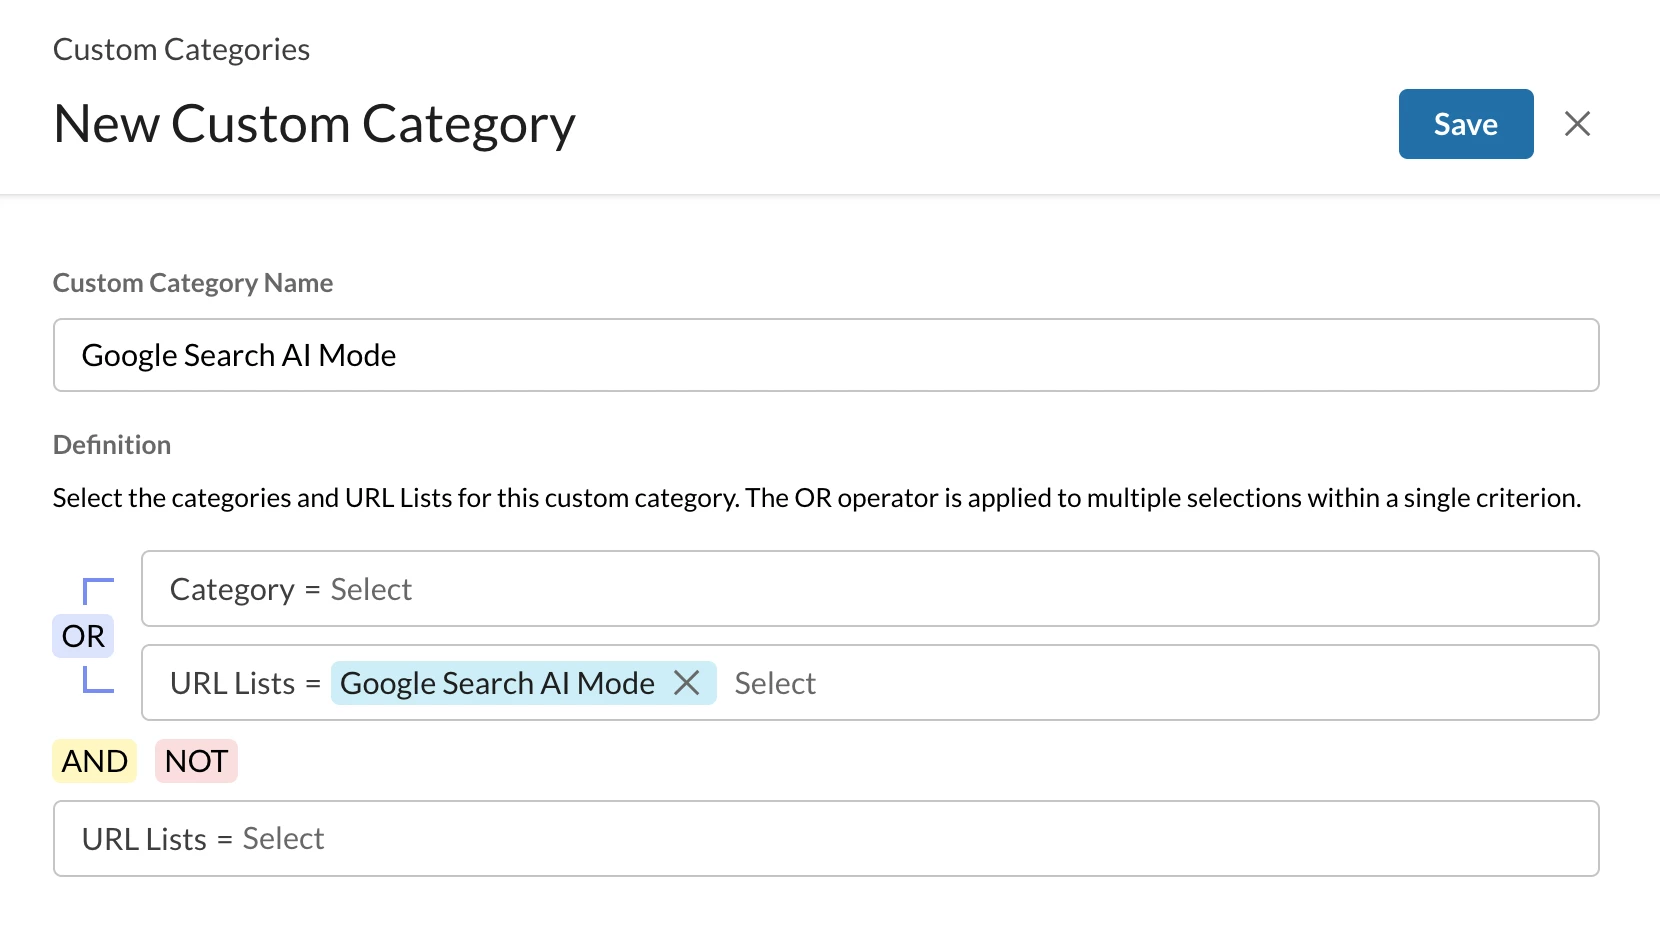1660x940 pixels.
Task: Click the OR operator description text
Action: pos(816,498)
